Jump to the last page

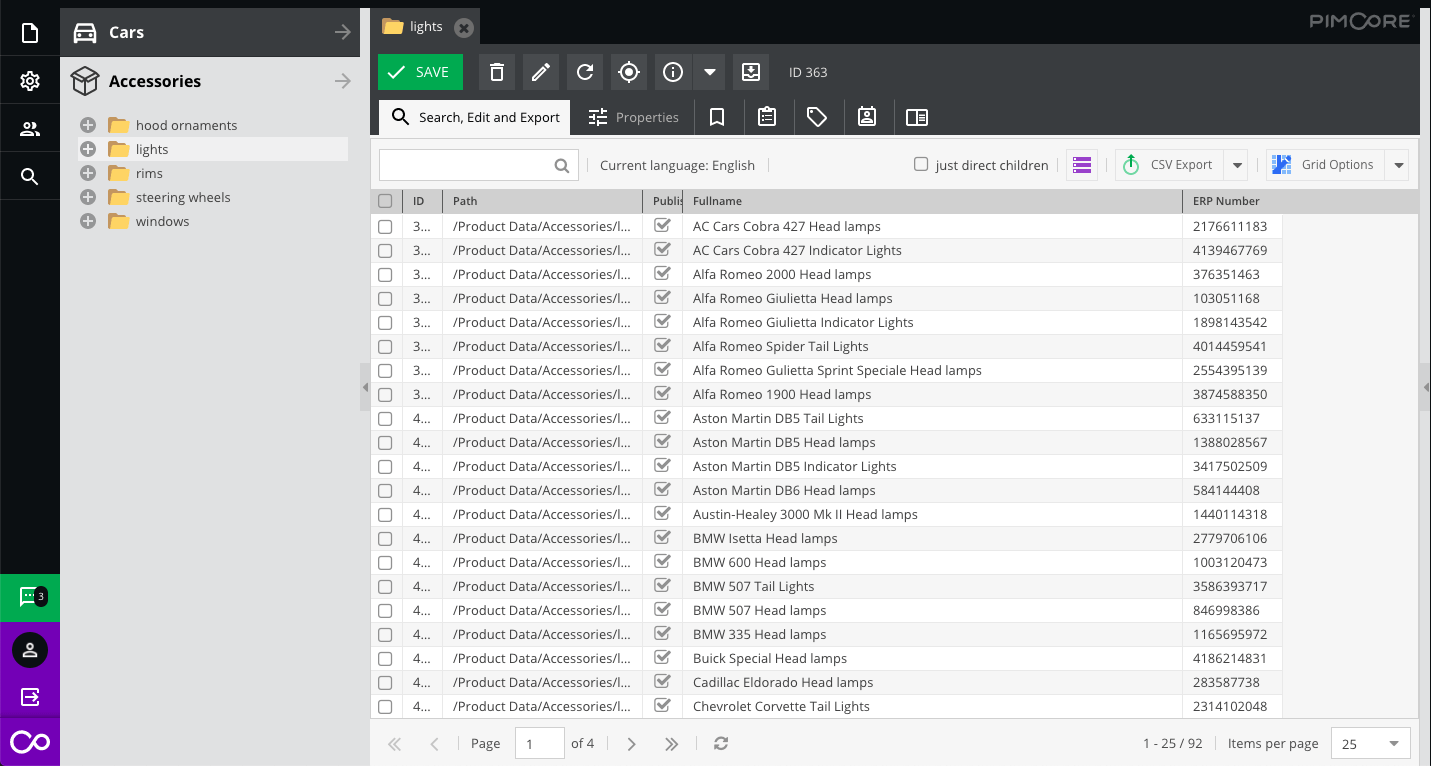pyautogui.click(x=671, y=743)
